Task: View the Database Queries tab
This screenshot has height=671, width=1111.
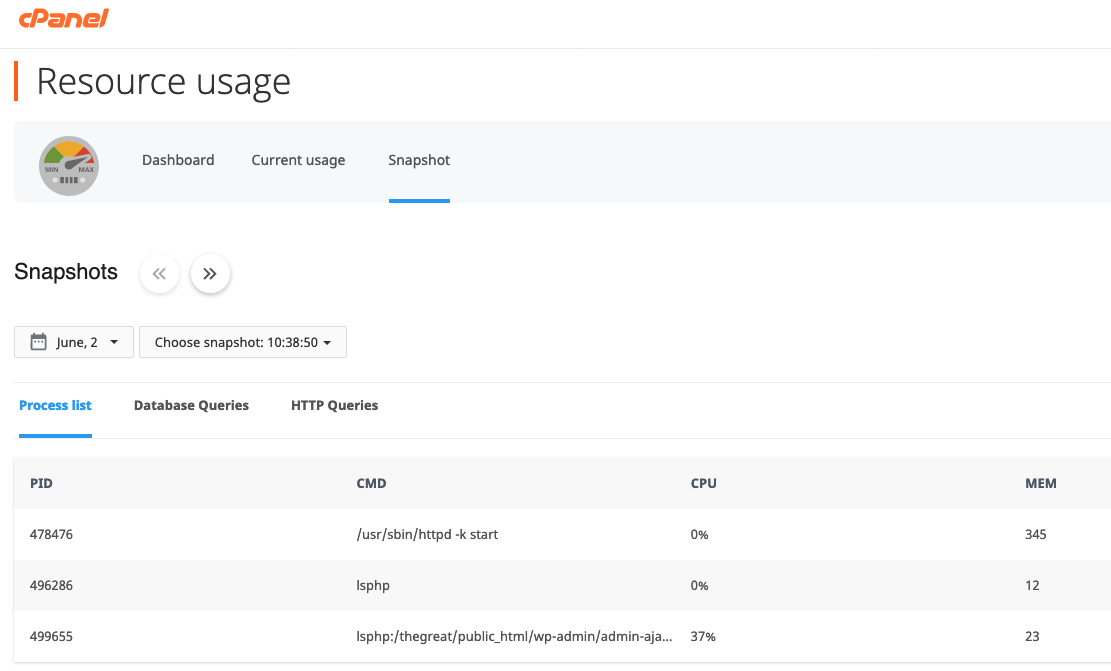Action: pos(191,405)
